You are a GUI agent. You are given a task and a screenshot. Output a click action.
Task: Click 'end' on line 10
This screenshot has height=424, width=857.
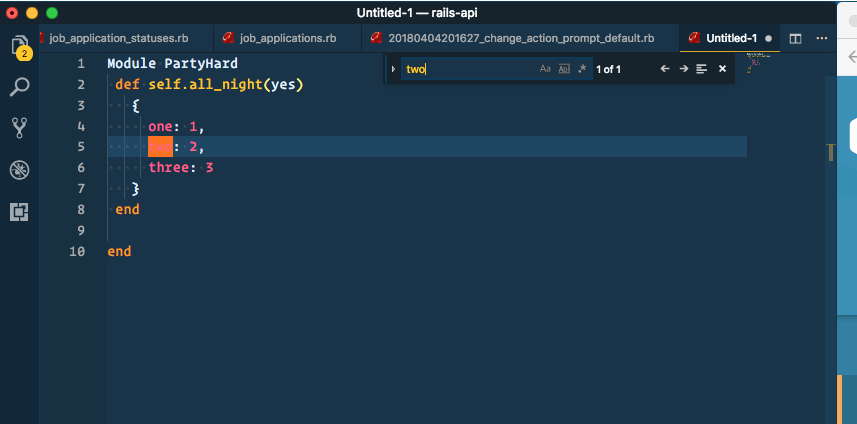tap(119, 251)
